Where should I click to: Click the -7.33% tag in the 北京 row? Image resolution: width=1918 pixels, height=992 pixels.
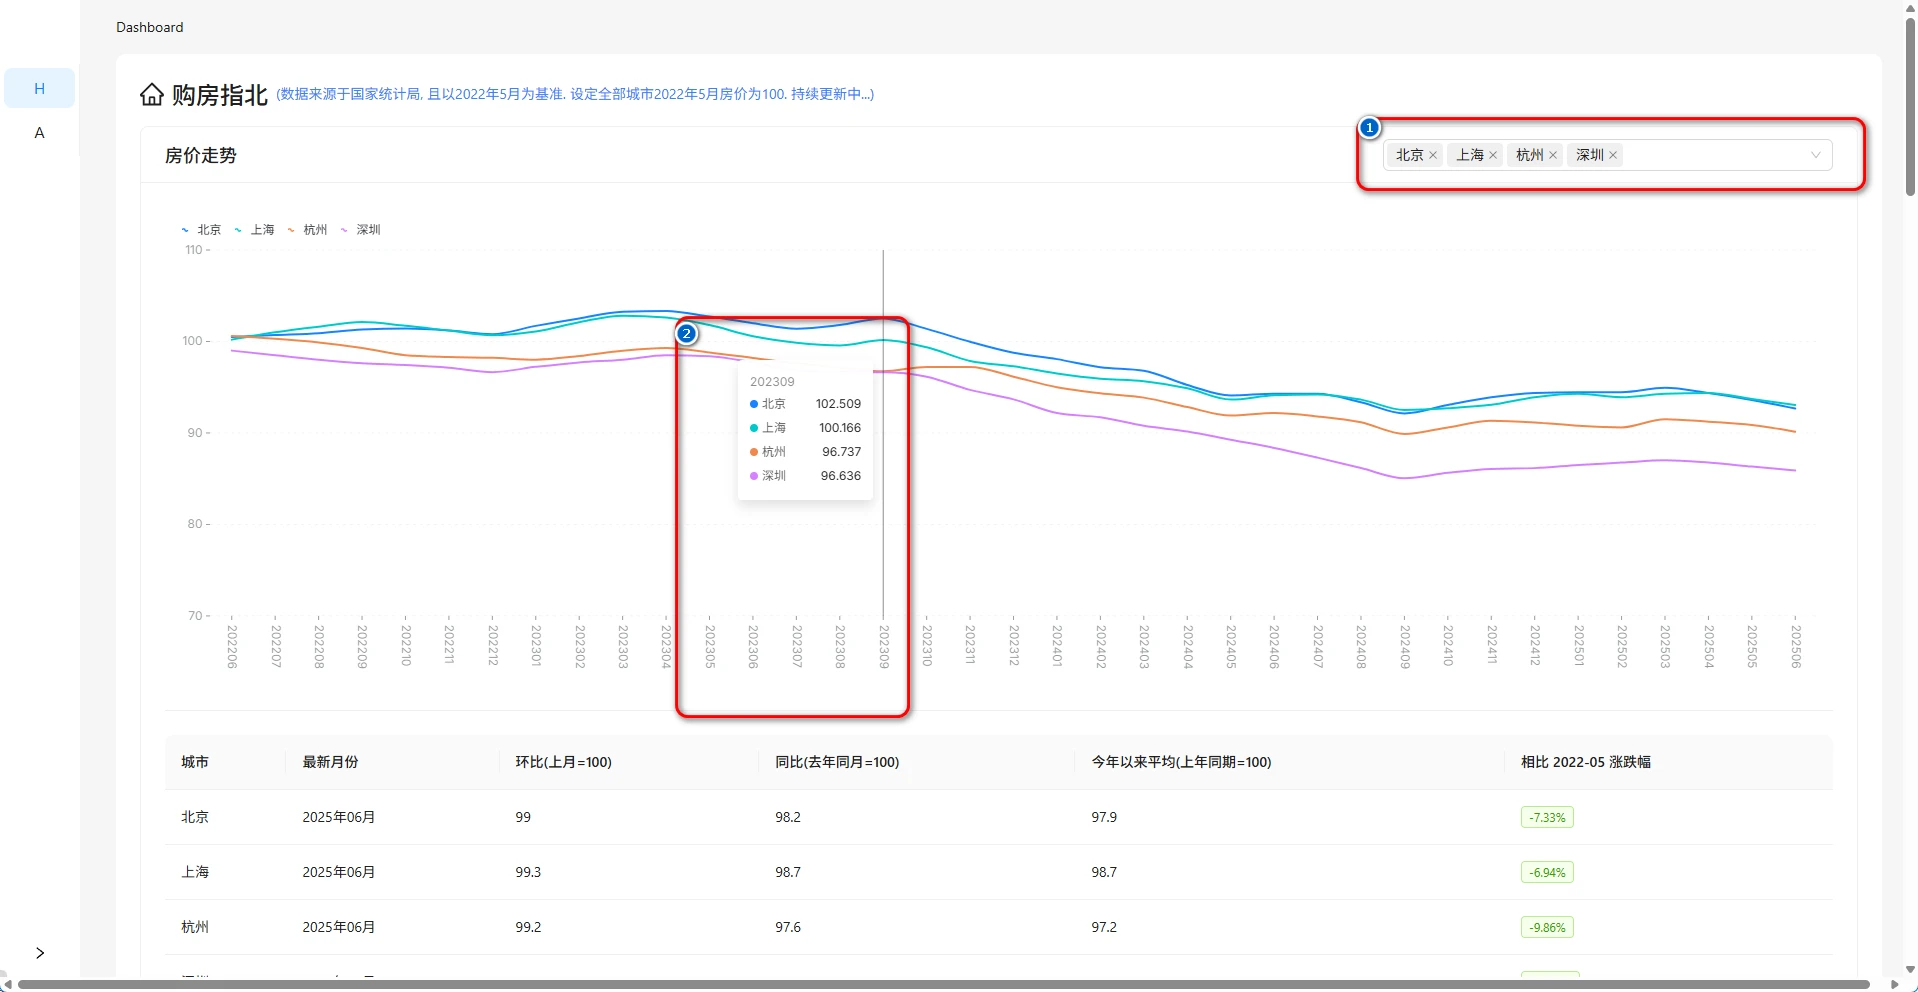[1547, 817]
